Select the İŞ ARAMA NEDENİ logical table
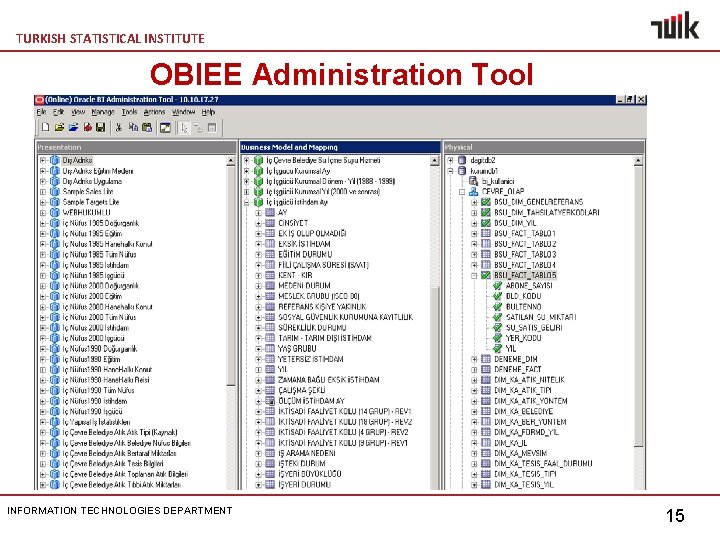 pyautogui.click(x=307, y=453)
